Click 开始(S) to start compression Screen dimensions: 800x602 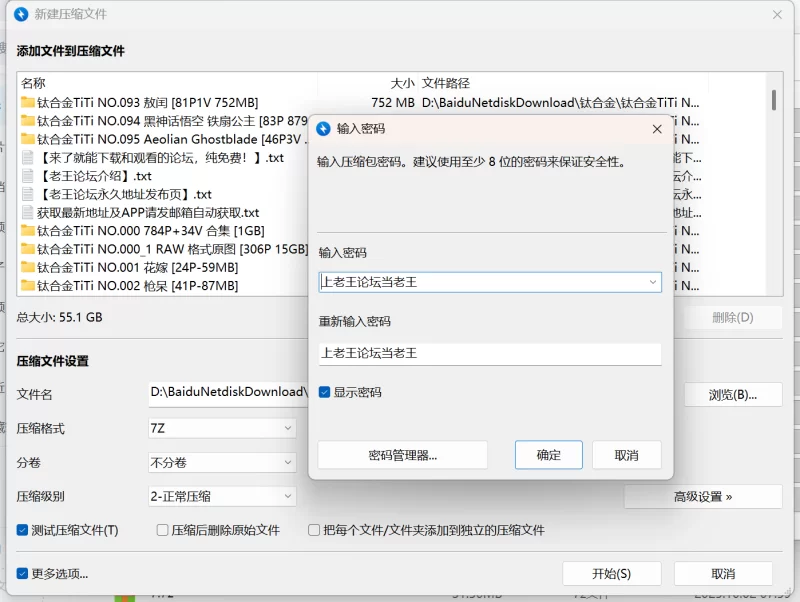click(612, 574)
